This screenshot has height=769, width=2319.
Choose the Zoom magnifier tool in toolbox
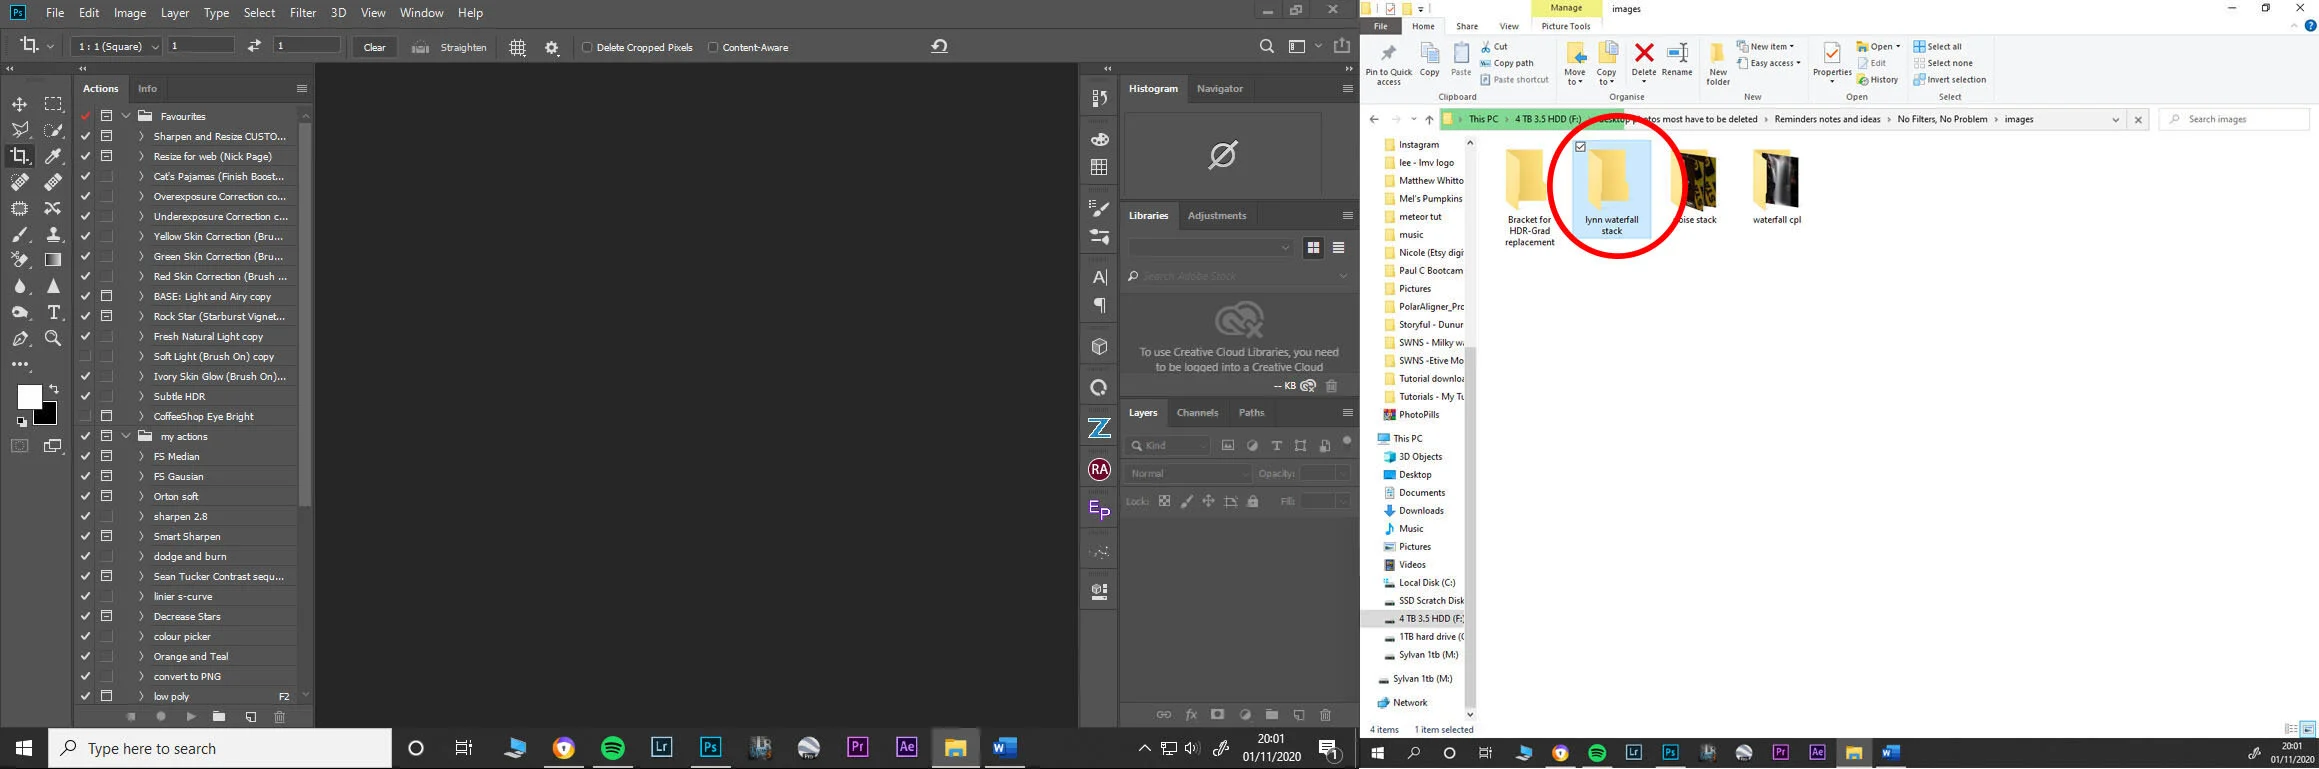tap(53, 338)
